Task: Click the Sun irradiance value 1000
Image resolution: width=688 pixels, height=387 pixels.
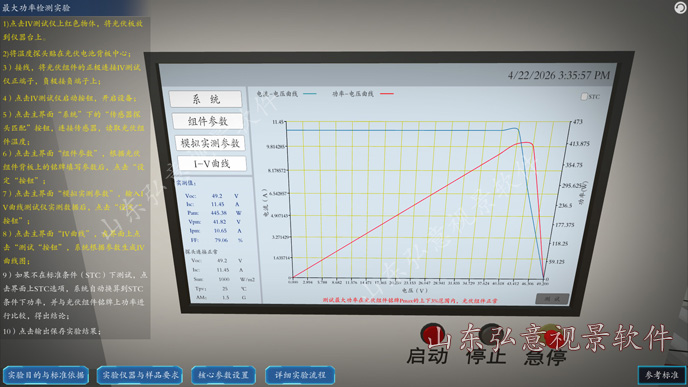Action: (224, 279)
